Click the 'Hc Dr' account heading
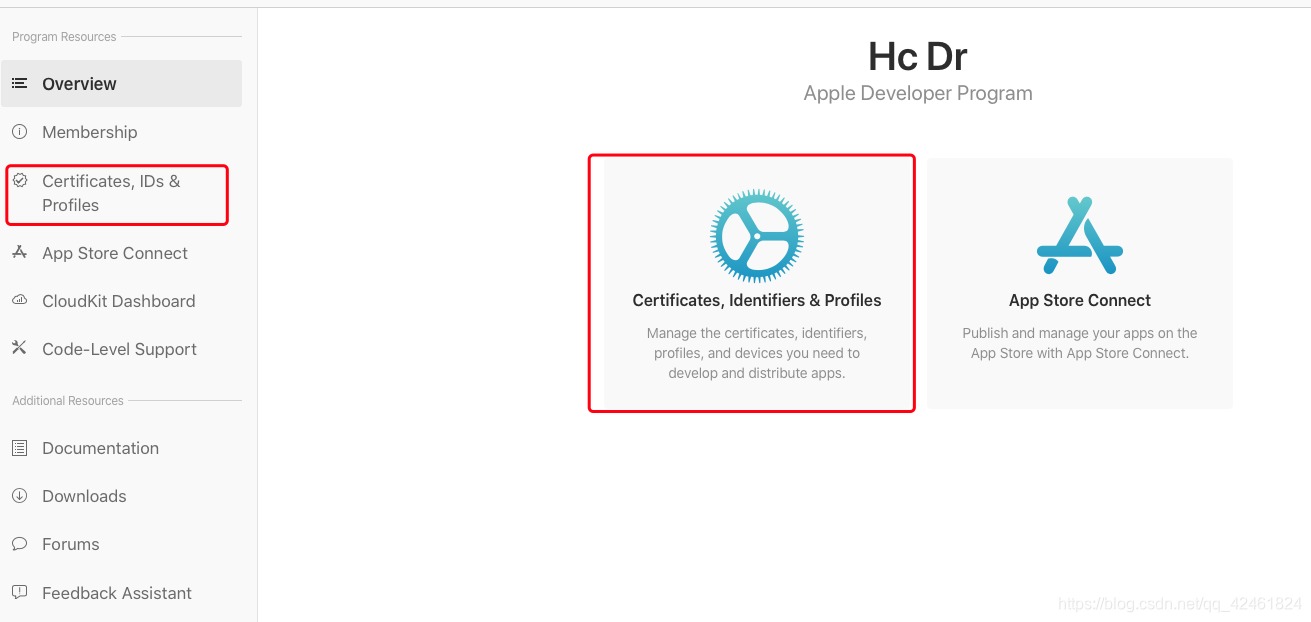Viewport: 1311px width, 622px height. coord(918,56)
